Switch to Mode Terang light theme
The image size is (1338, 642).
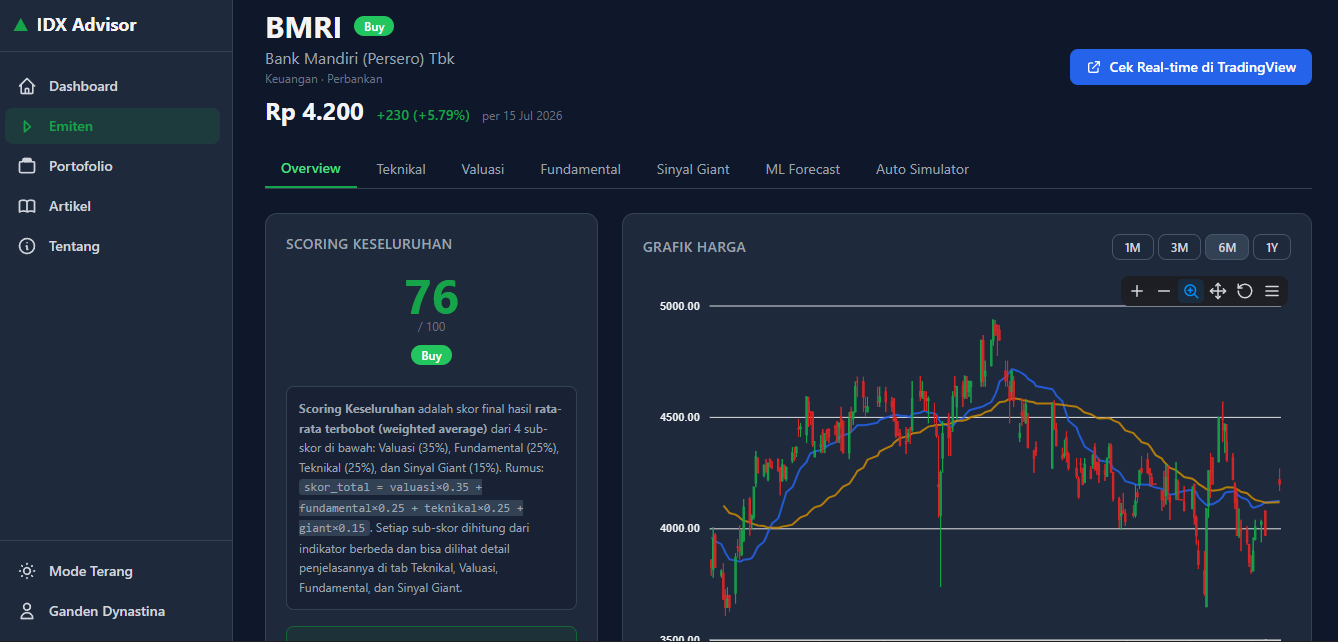pos(112,571)
